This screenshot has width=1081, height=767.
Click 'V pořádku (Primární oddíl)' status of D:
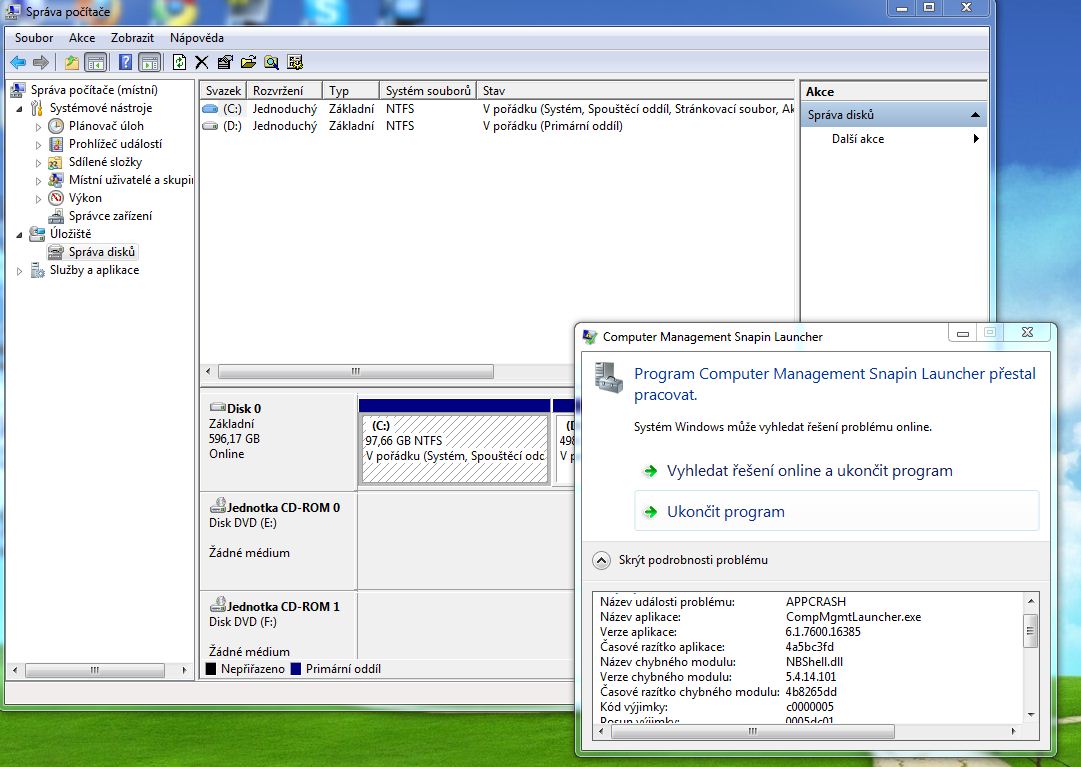tap(553, 126)
